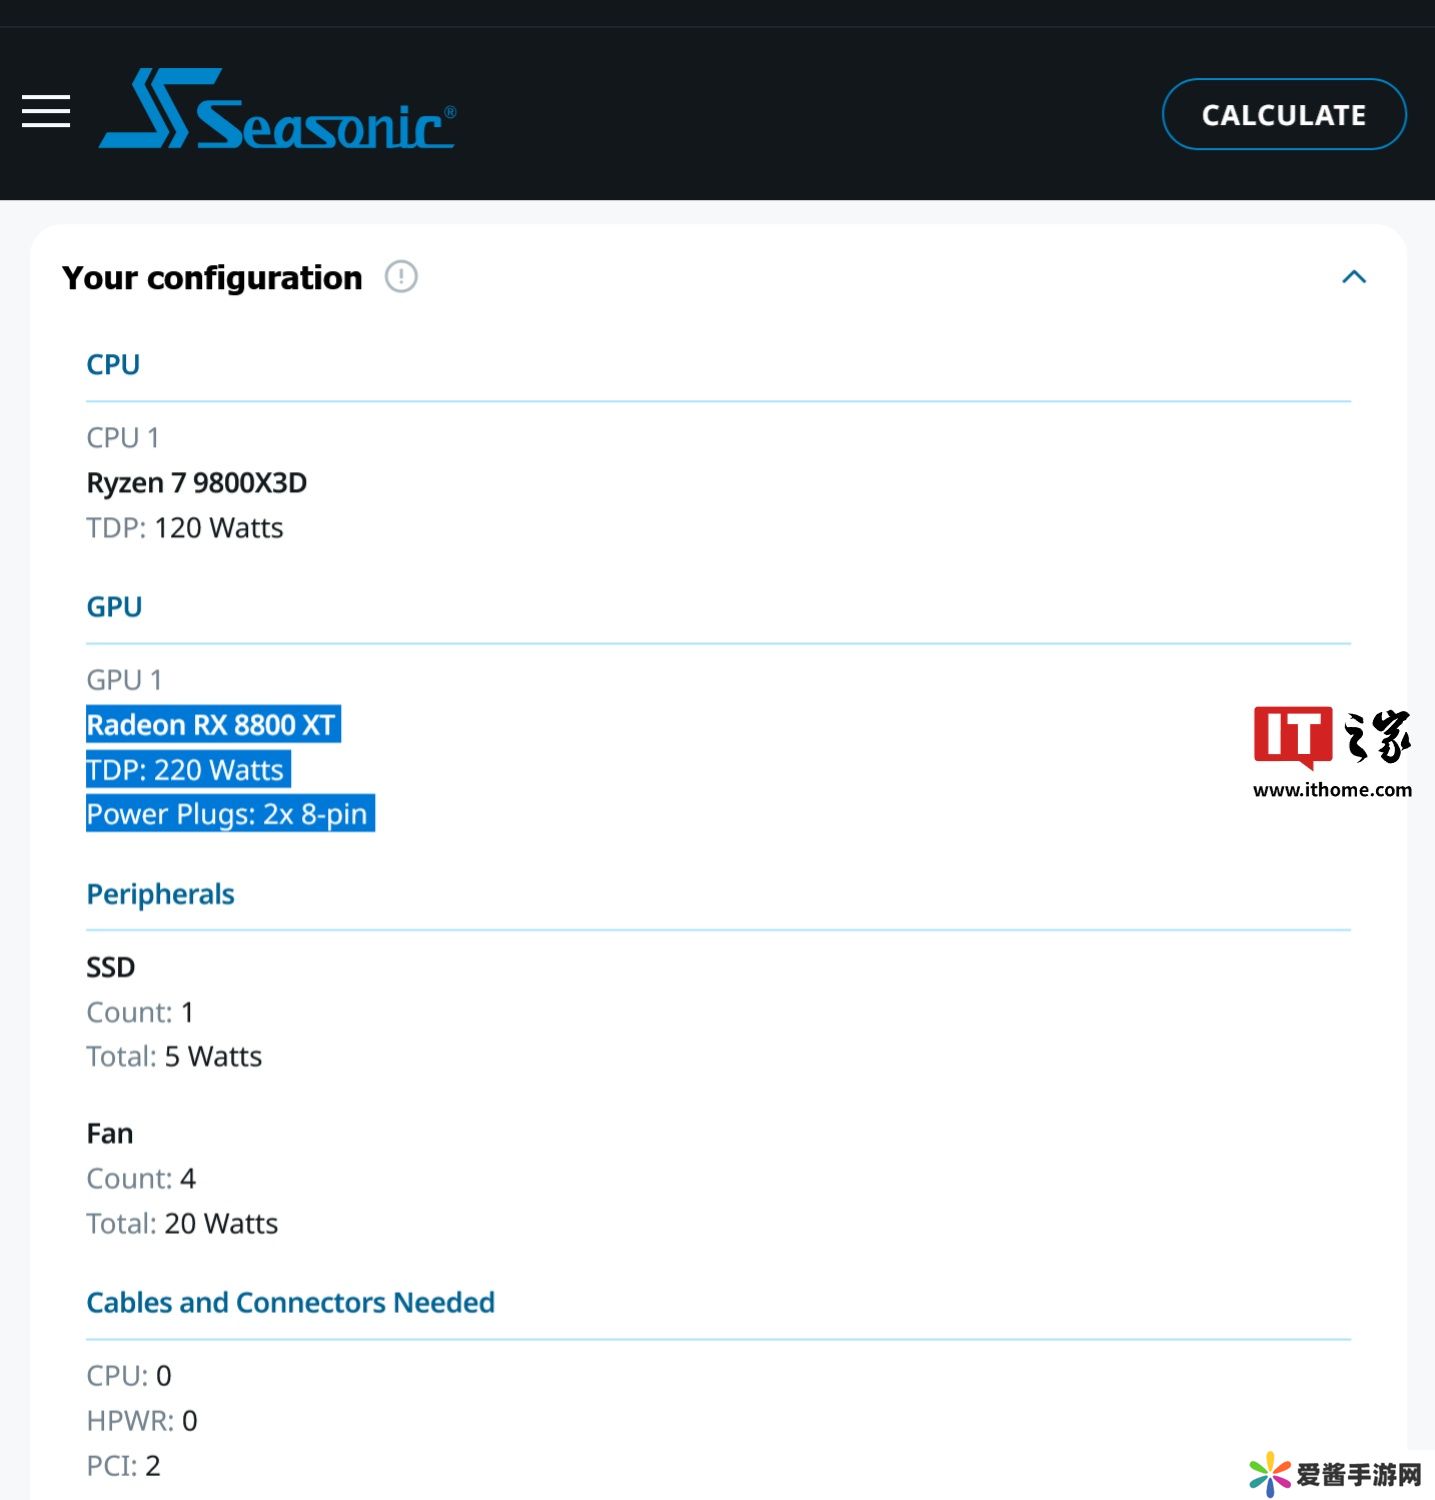Image resolution: width=1435 pixels, height=1500 pixels.
Task: Select the Peripherals section heading
Action: tap(160, 894)
